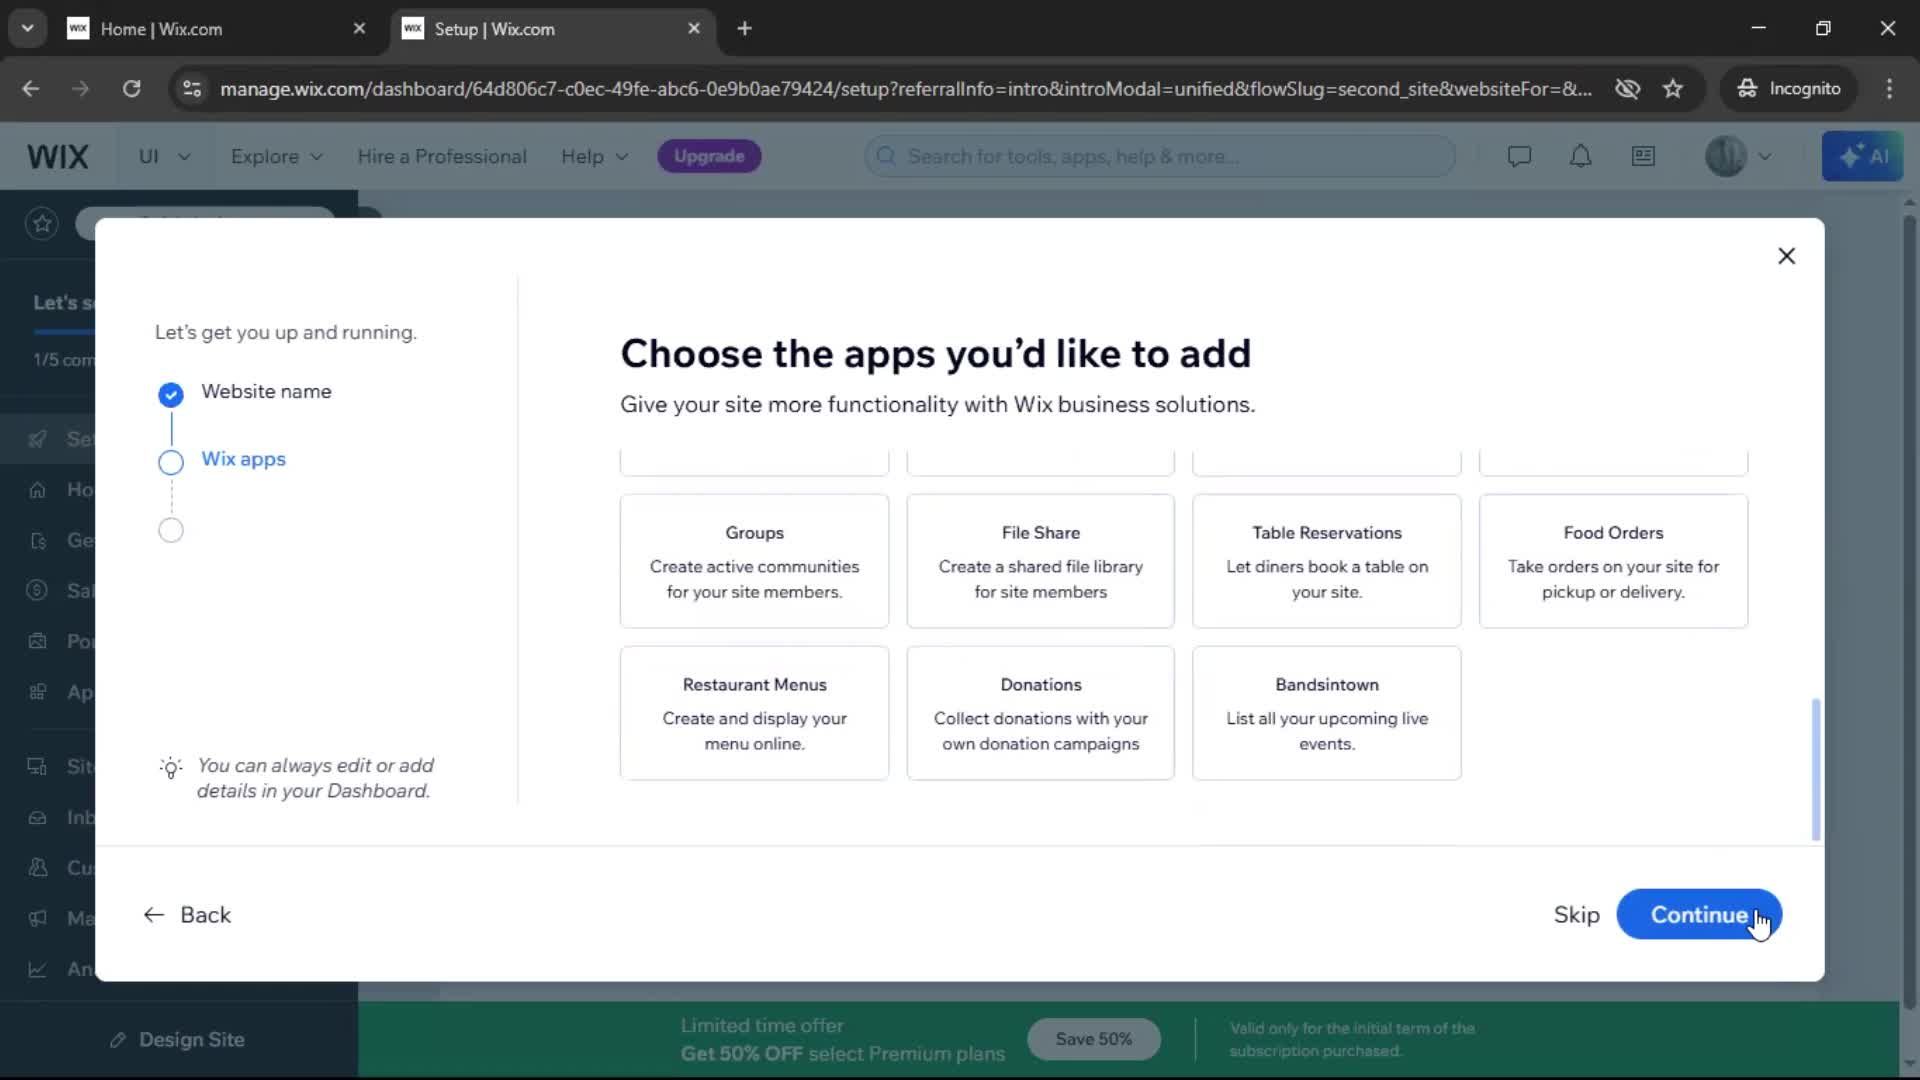The width and height of the screenshot is (1920, 1080).
Task: Click the Home icon in sidebar
Action: tap(38, 489)
